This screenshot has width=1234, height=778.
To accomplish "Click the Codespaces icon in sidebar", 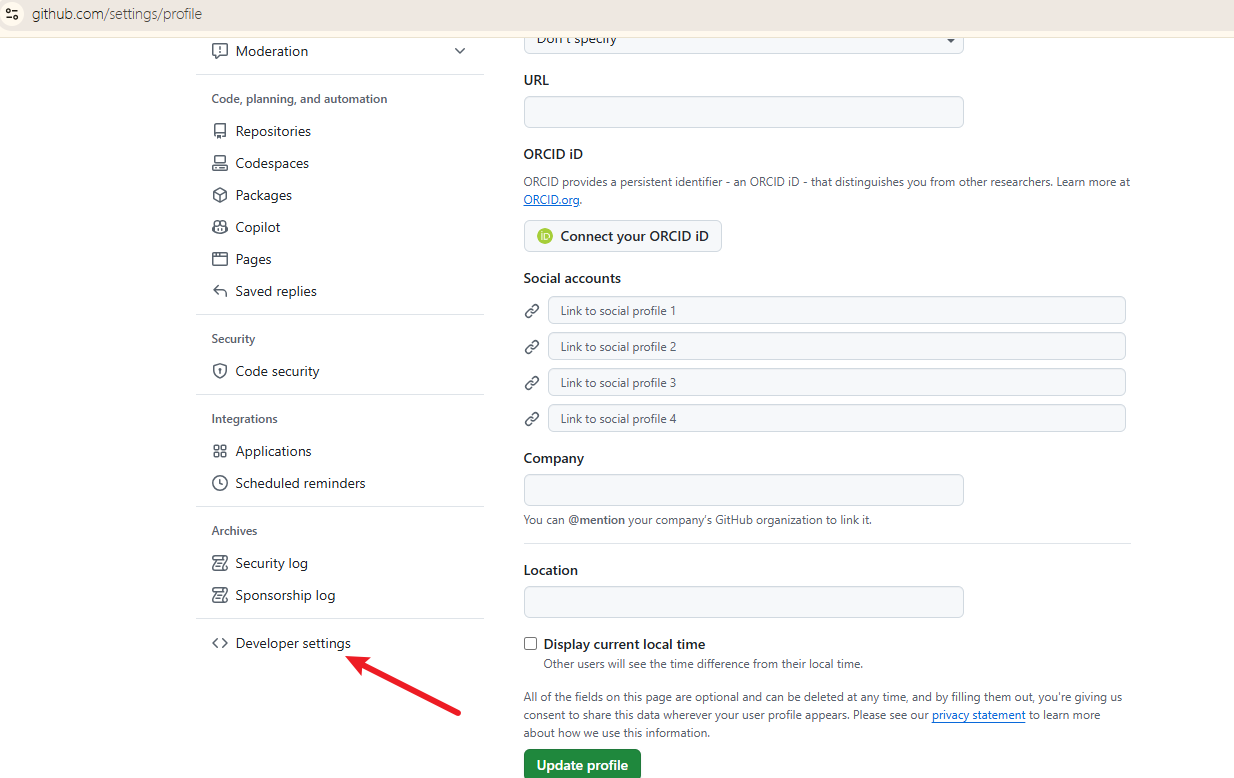I will (220, 163).
